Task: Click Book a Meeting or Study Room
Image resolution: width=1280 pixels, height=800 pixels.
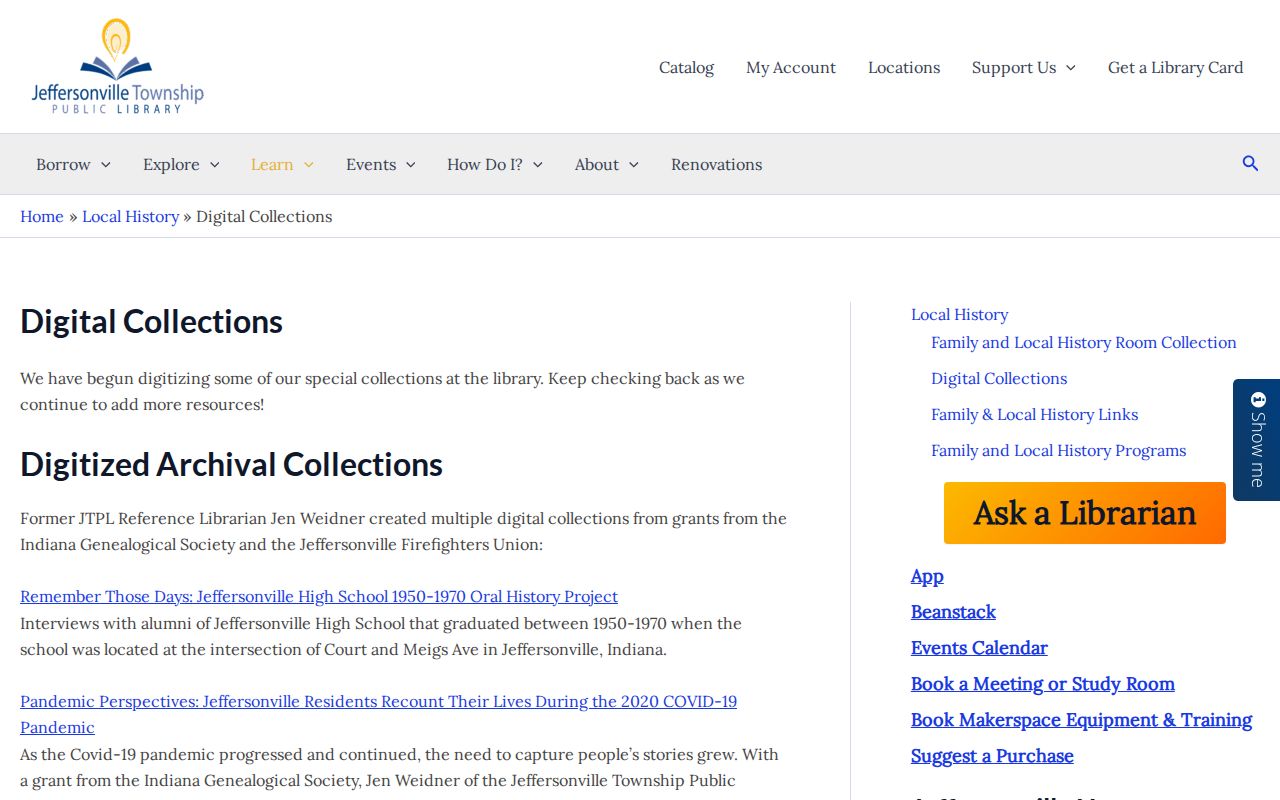Action: [x=1043, y=684]
